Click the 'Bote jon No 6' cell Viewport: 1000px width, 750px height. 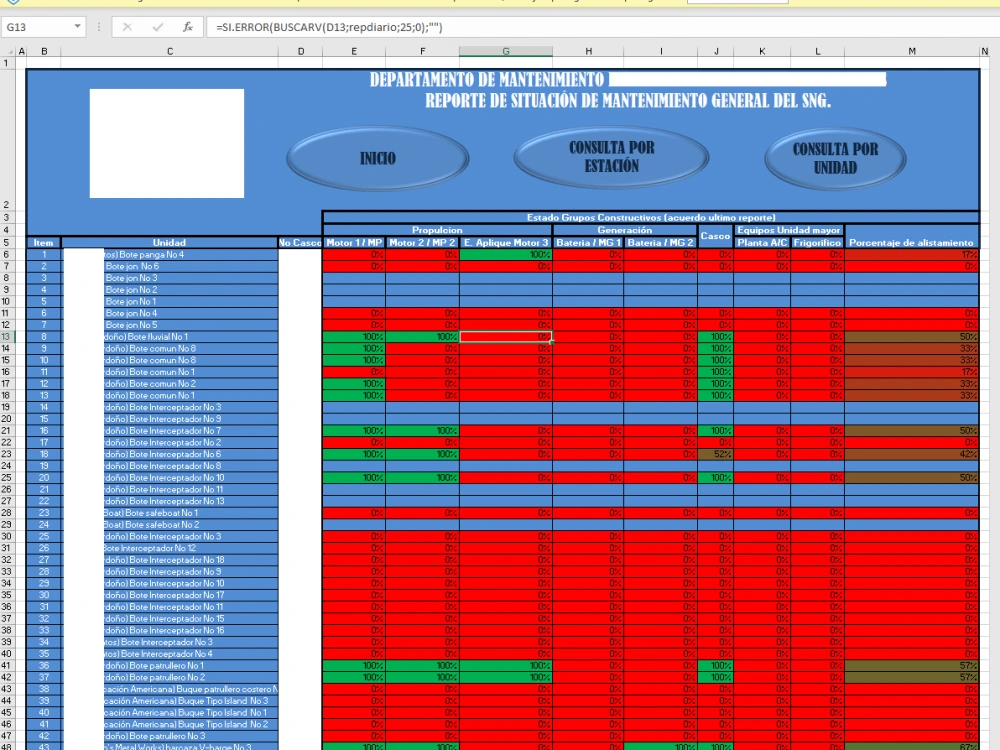(171, 266)
